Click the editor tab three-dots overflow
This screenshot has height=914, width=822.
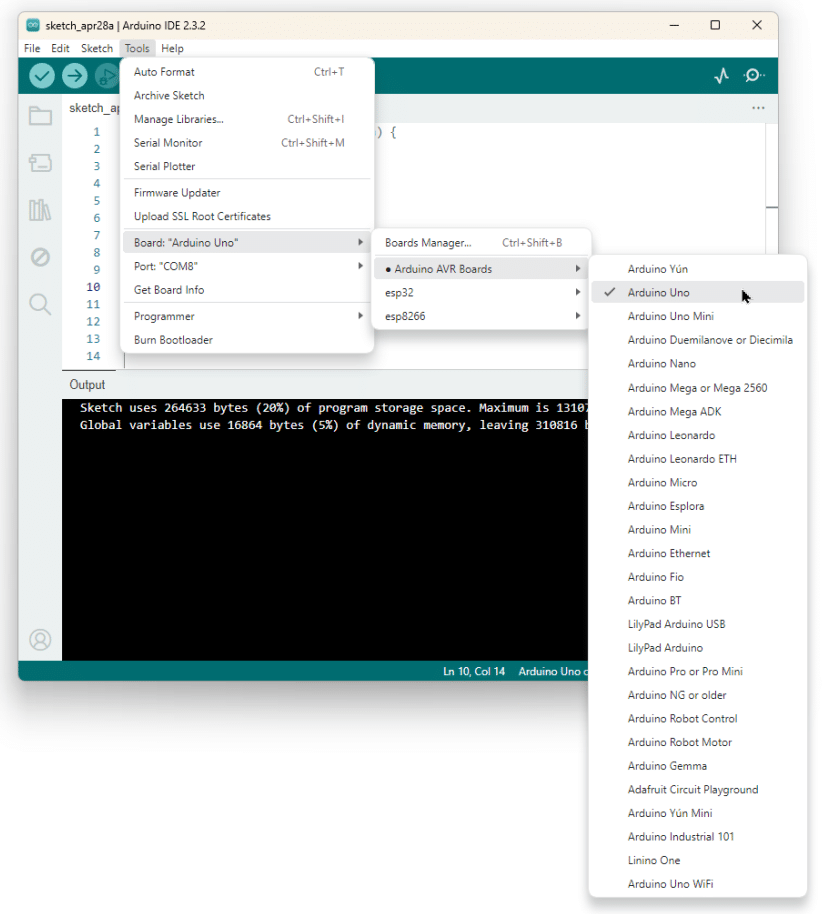[x=758, y=108]
